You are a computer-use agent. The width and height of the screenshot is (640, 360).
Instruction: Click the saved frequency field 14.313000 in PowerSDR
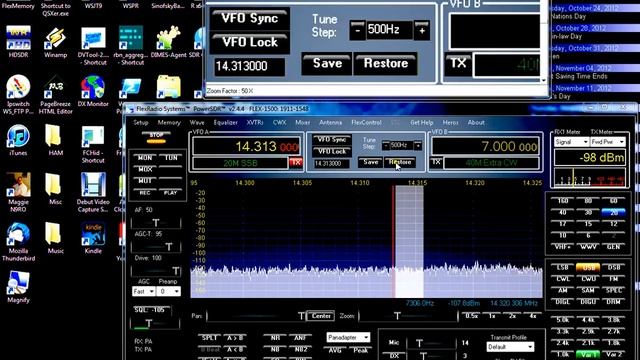(331, 164)
